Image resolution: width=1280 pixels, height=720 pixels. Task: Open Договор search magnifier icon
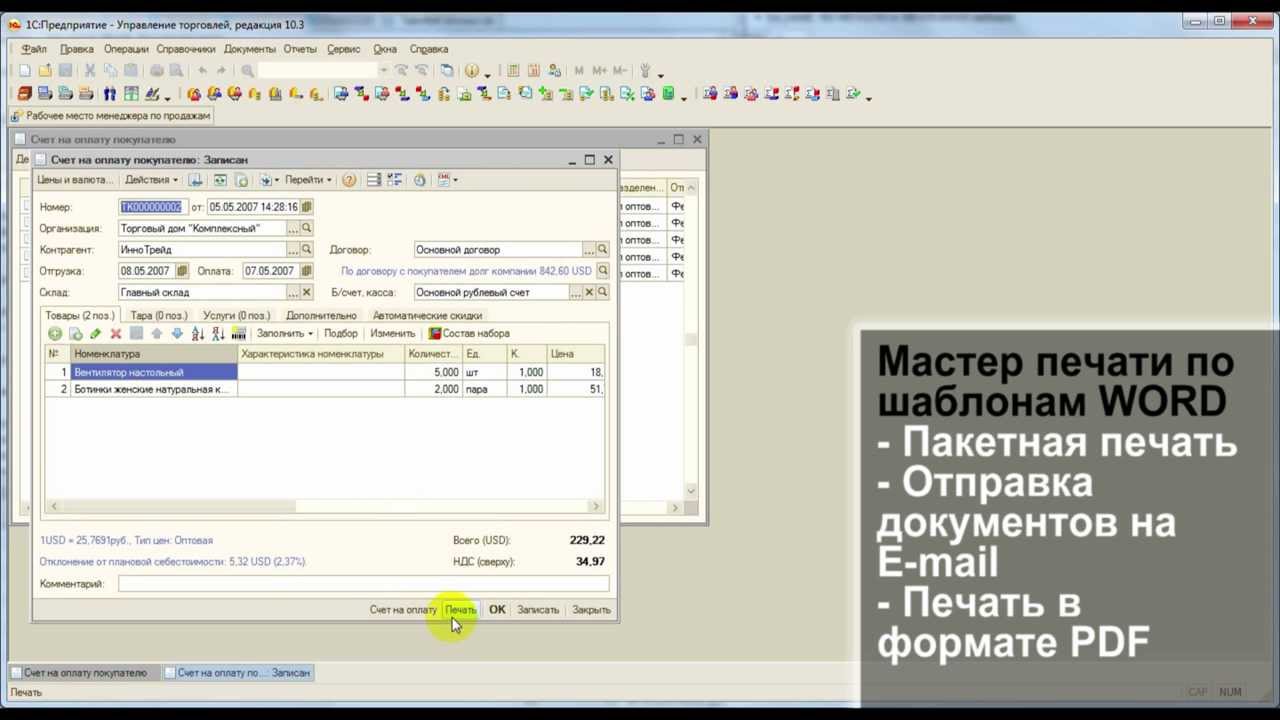(602, 250)
